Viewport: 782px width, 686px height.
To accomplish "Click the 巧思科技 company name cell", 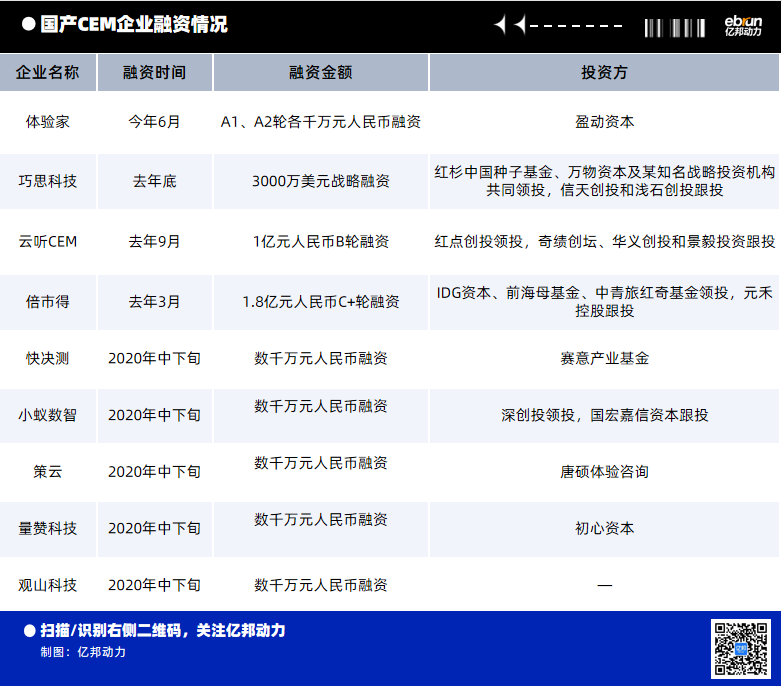I will click(x=48, y=181).
